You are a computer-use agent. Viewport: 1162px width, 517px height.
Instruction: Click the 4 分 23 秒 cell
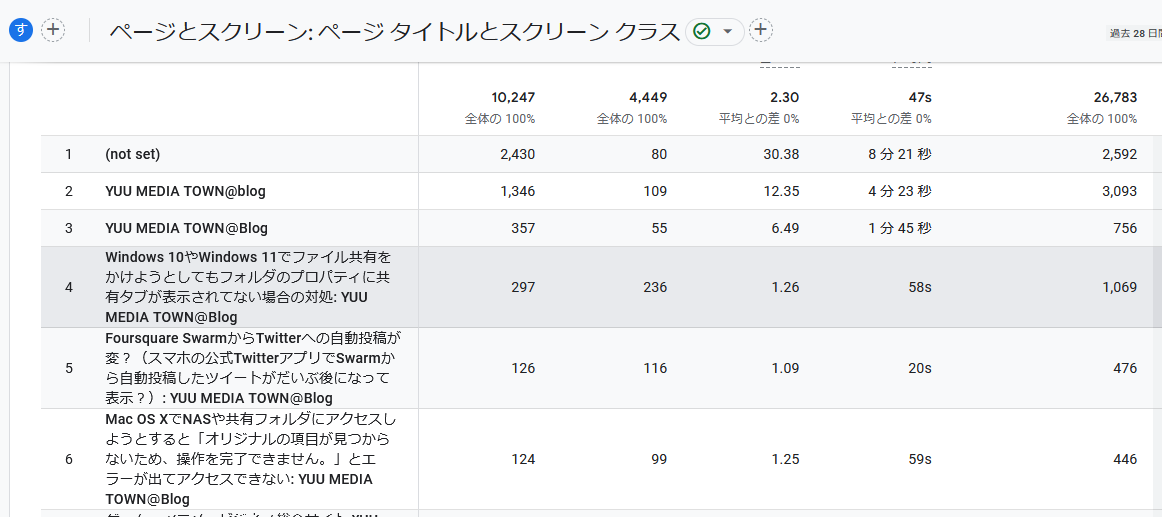[x=901, y=191]
